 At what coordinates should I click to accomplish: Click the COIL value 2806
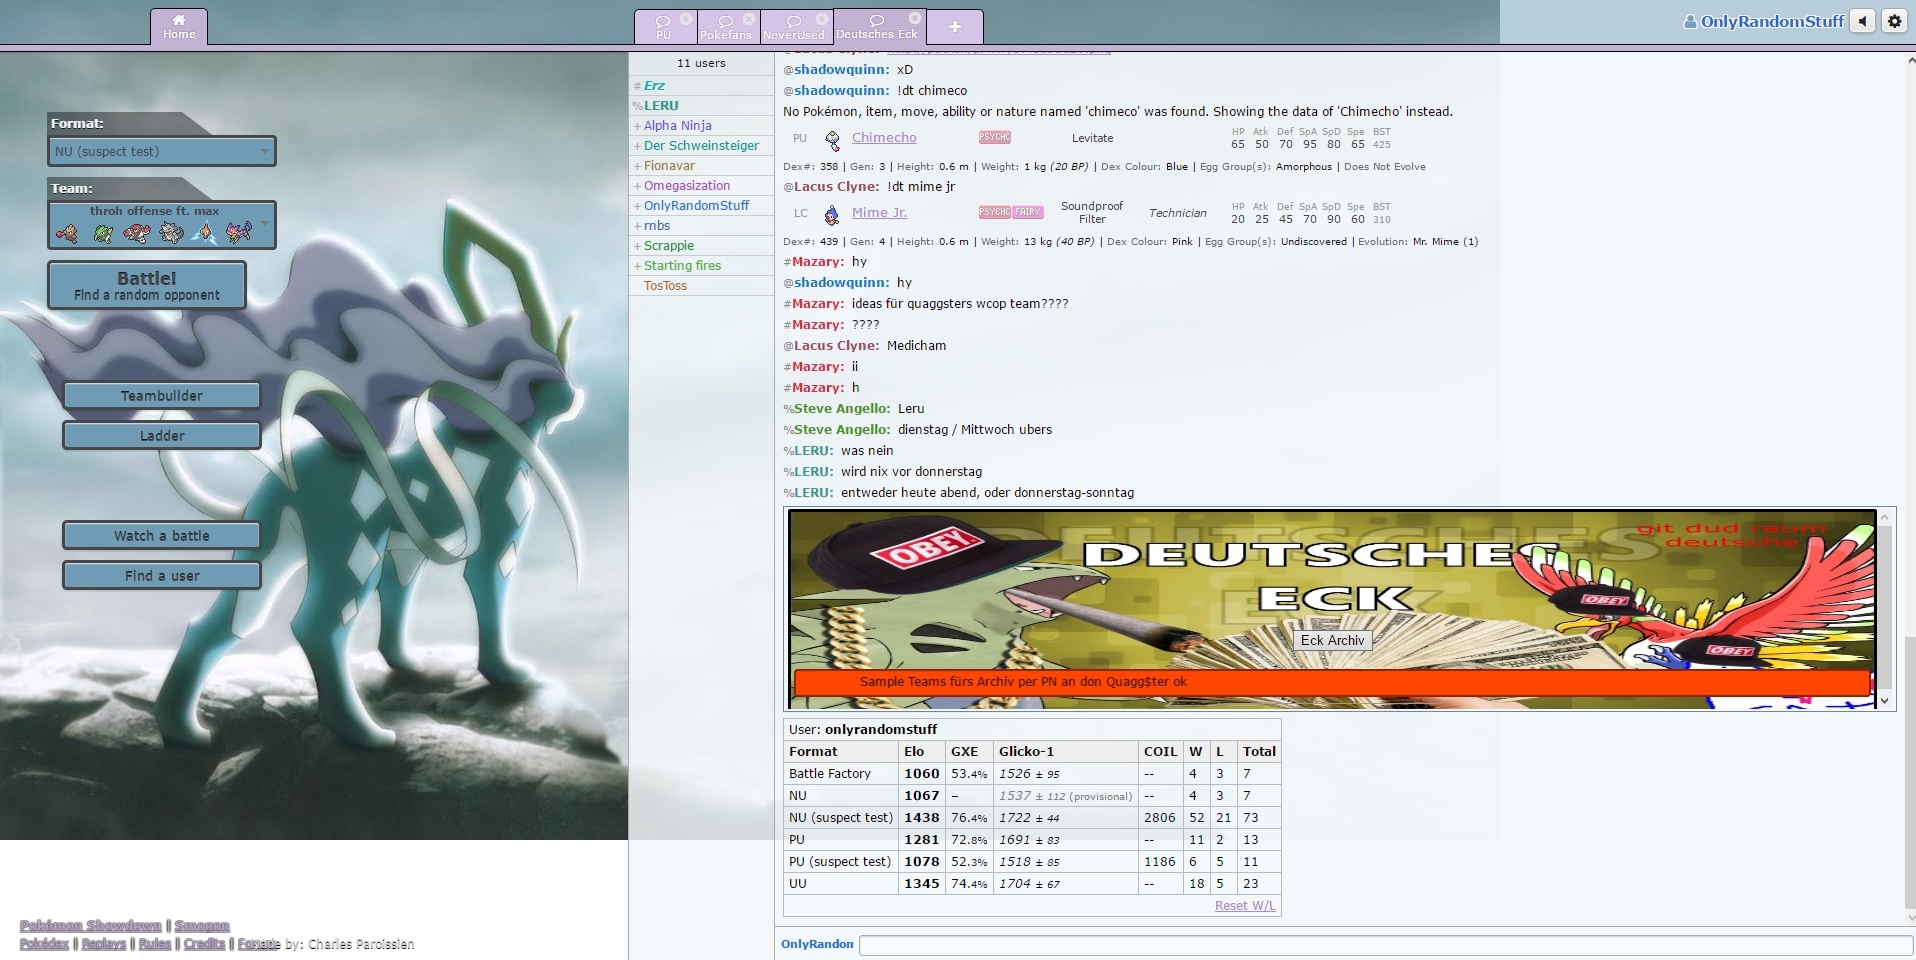(1160, 818)
